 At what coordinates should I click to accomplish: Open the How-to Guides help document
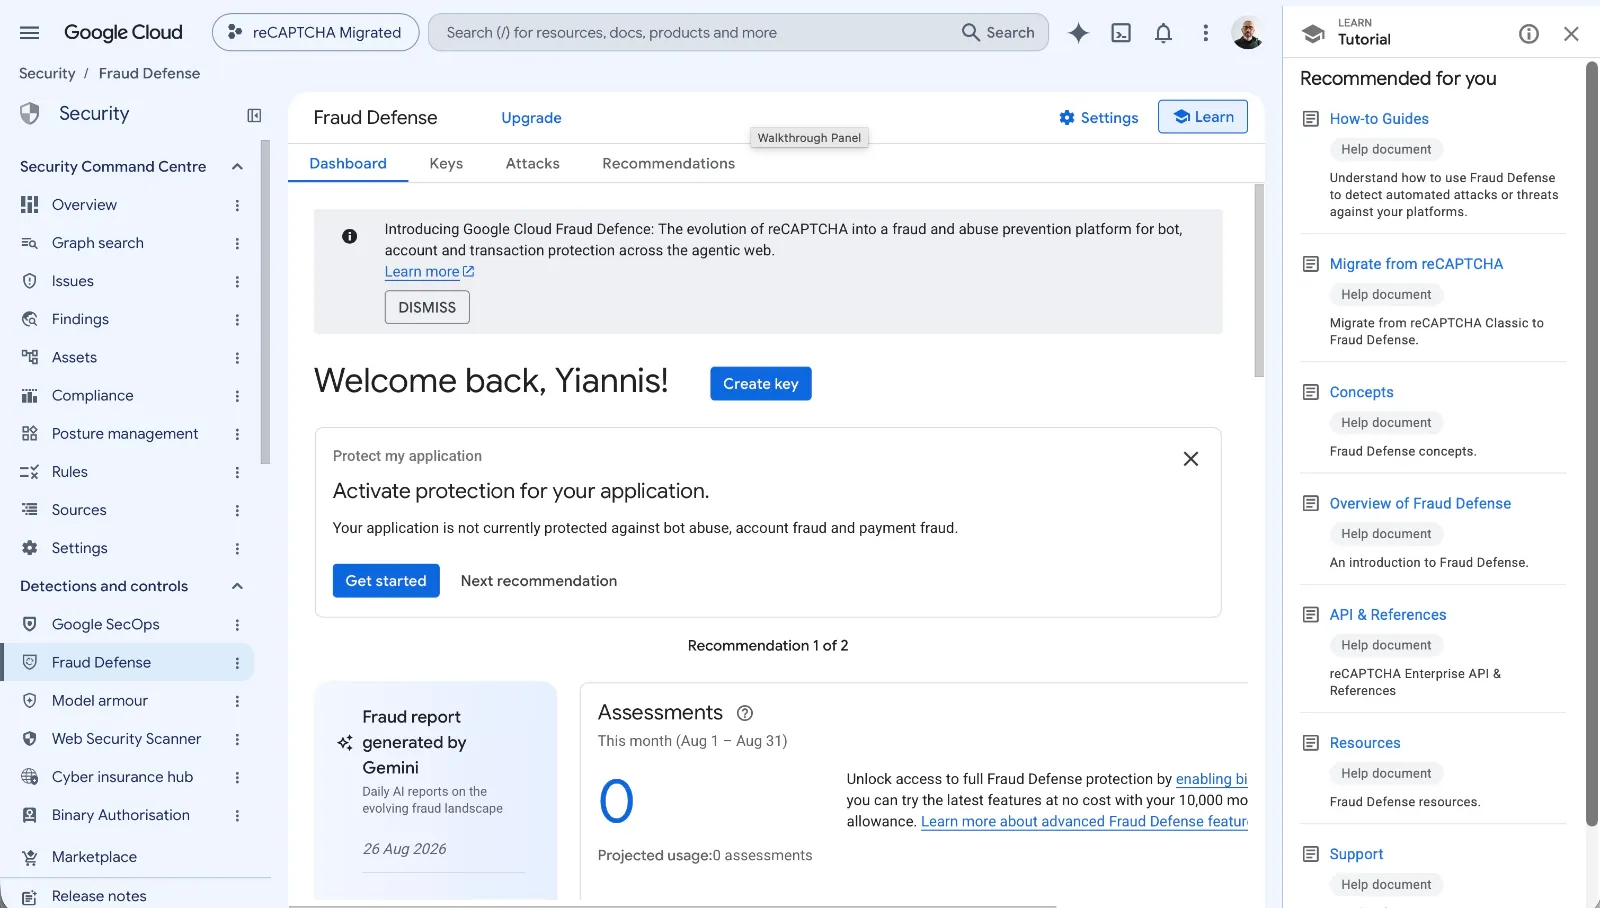pos(1379,119)
